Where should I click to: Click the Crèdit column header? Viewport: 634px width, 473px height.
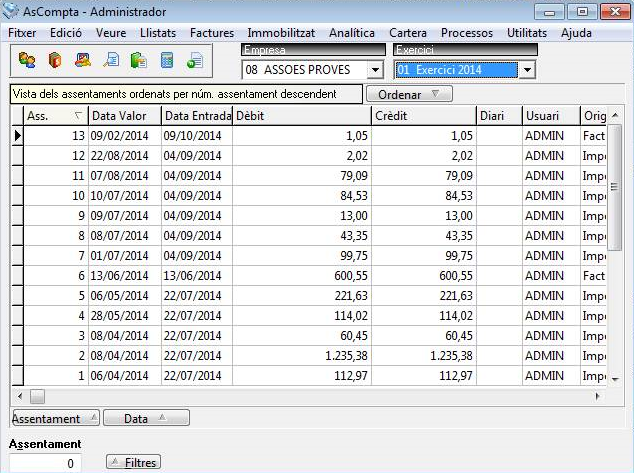coord(424,116)
